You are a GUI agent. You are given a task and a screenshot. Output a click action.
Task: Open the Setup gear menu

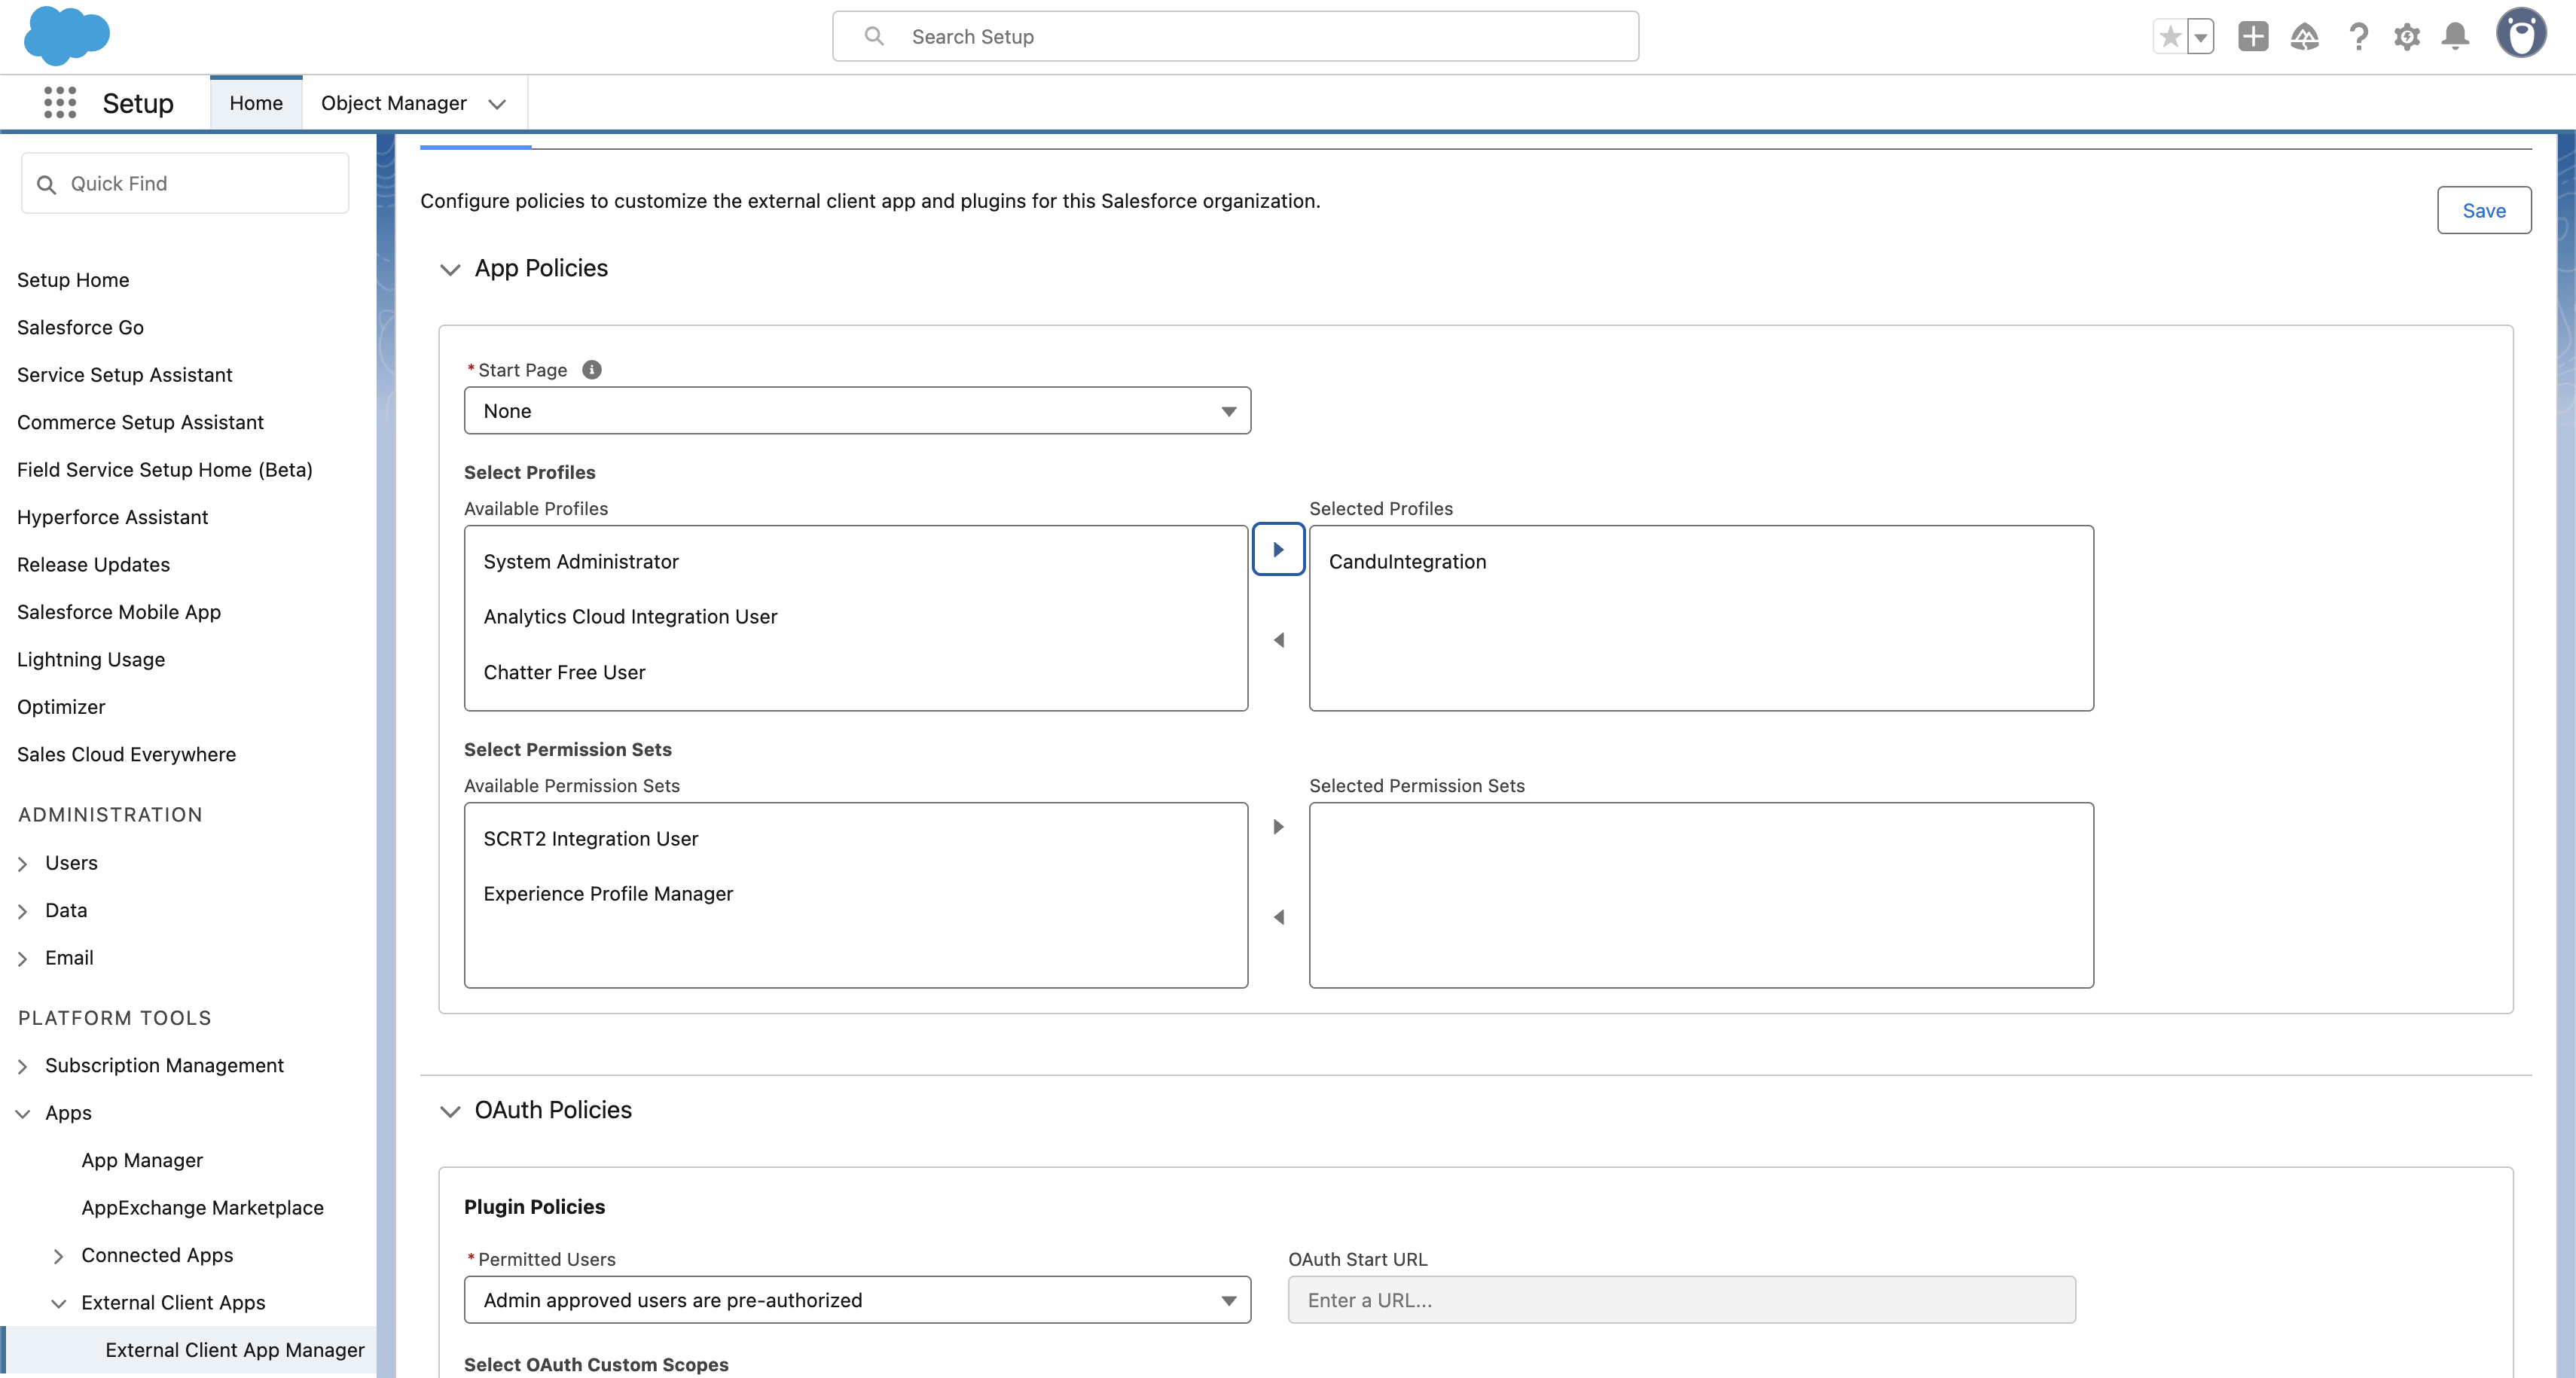pos(2407,37)
